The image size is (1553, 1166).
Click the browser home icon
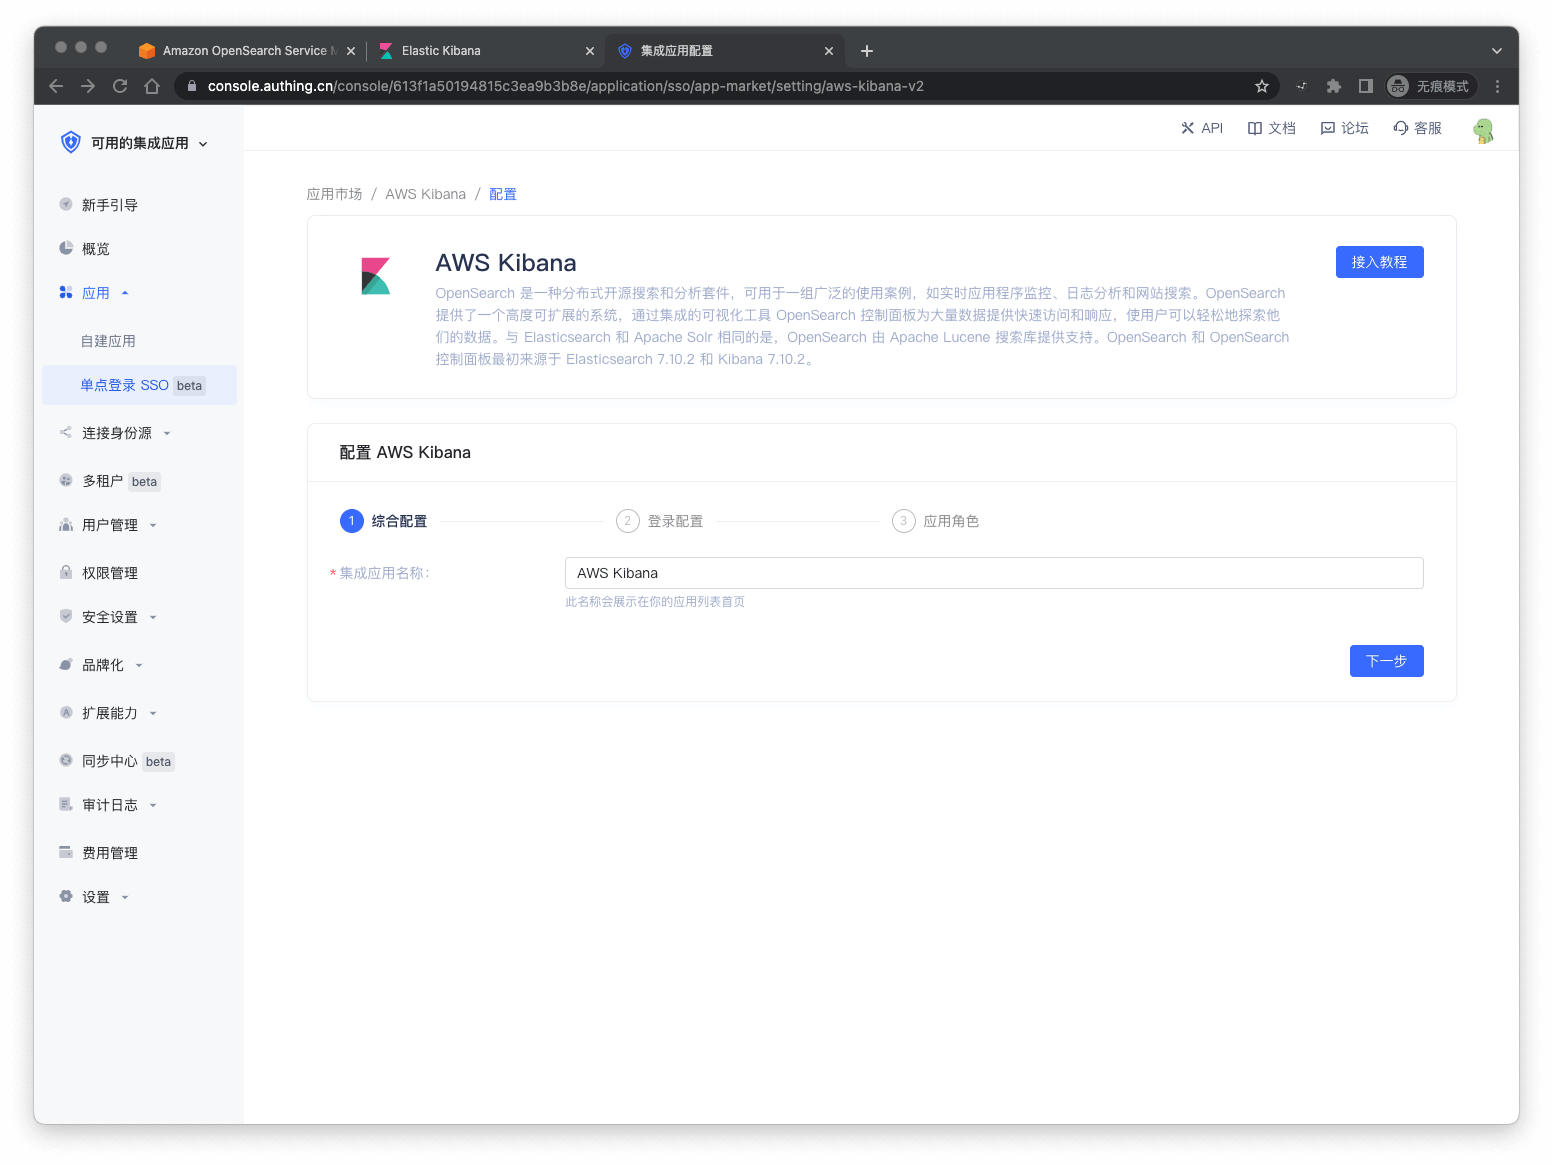(152, 86)
